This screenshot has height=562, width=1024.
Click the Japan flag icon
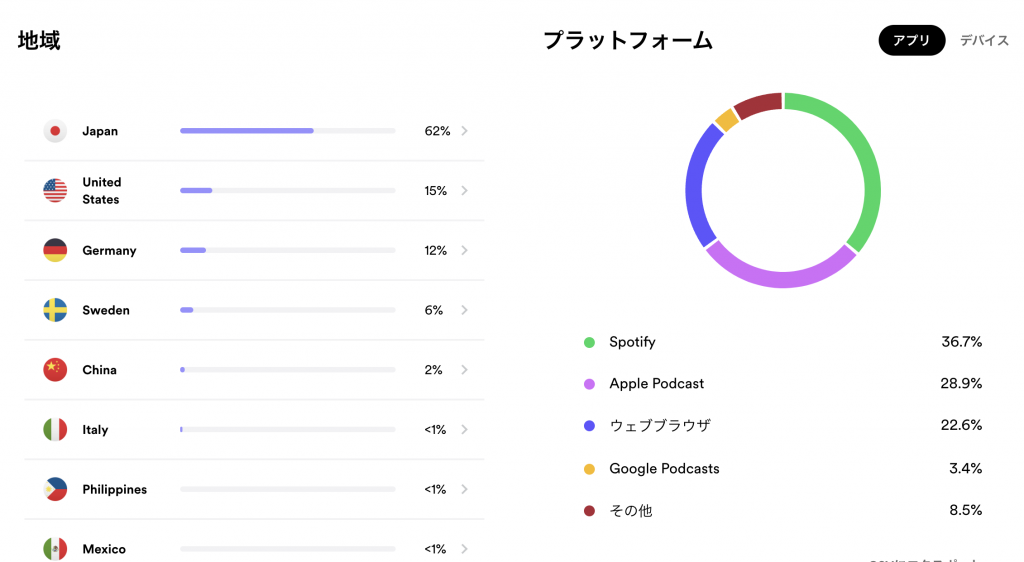(x=55, y=131)
